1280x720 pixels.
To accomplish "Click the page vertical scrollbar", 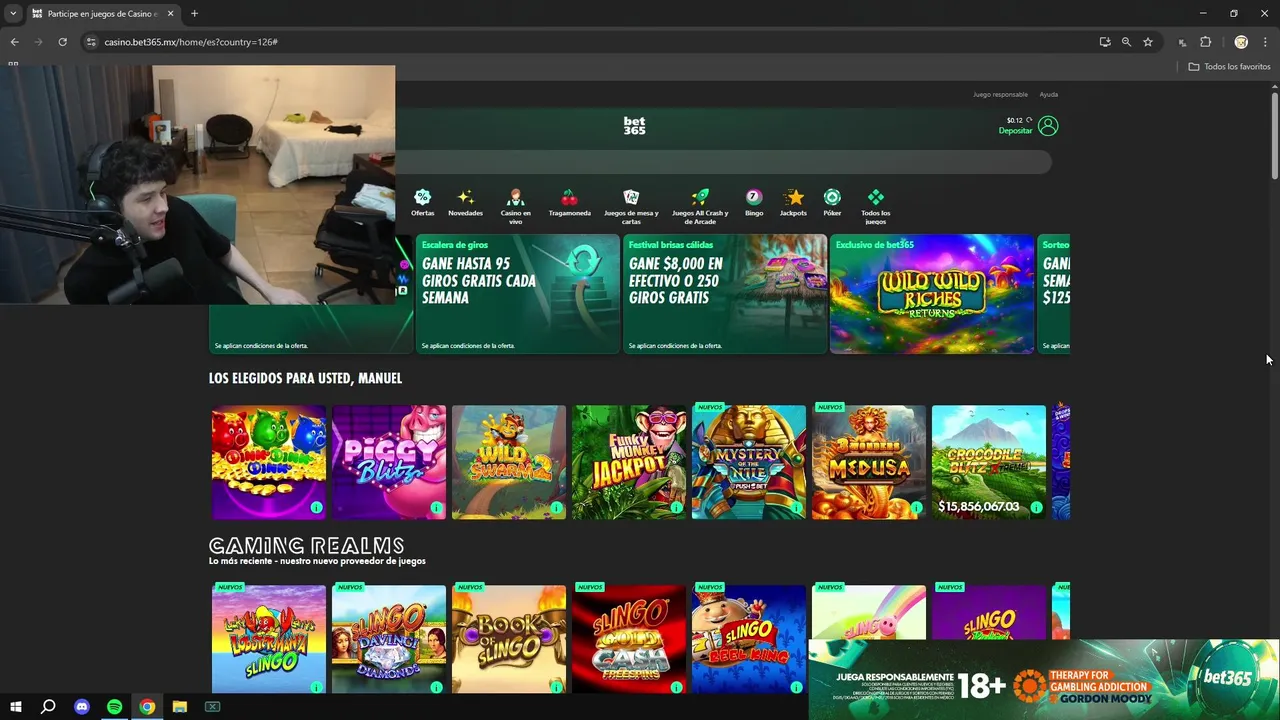I will [x=1275, y=136].
